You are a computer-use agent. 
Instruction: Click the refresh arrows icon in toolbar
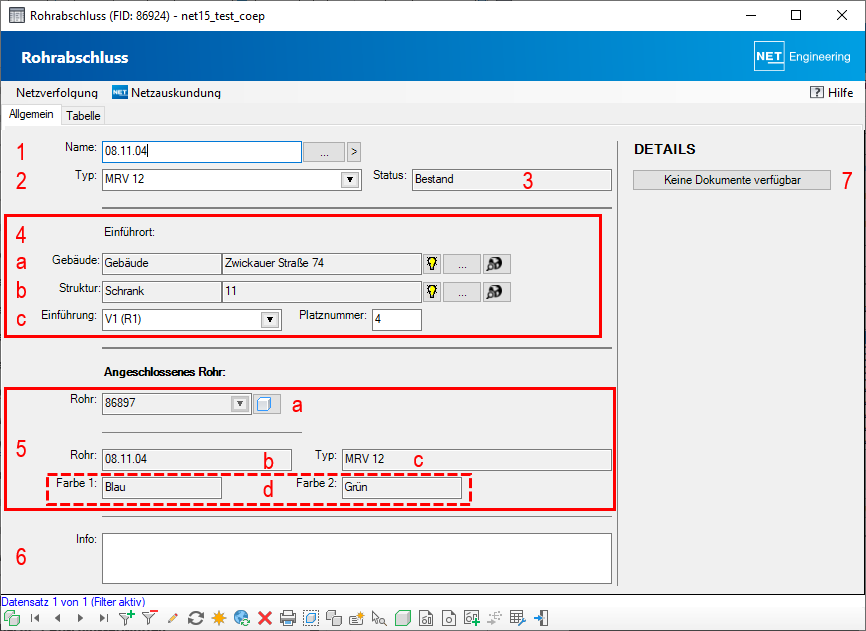tap(196, 619)
